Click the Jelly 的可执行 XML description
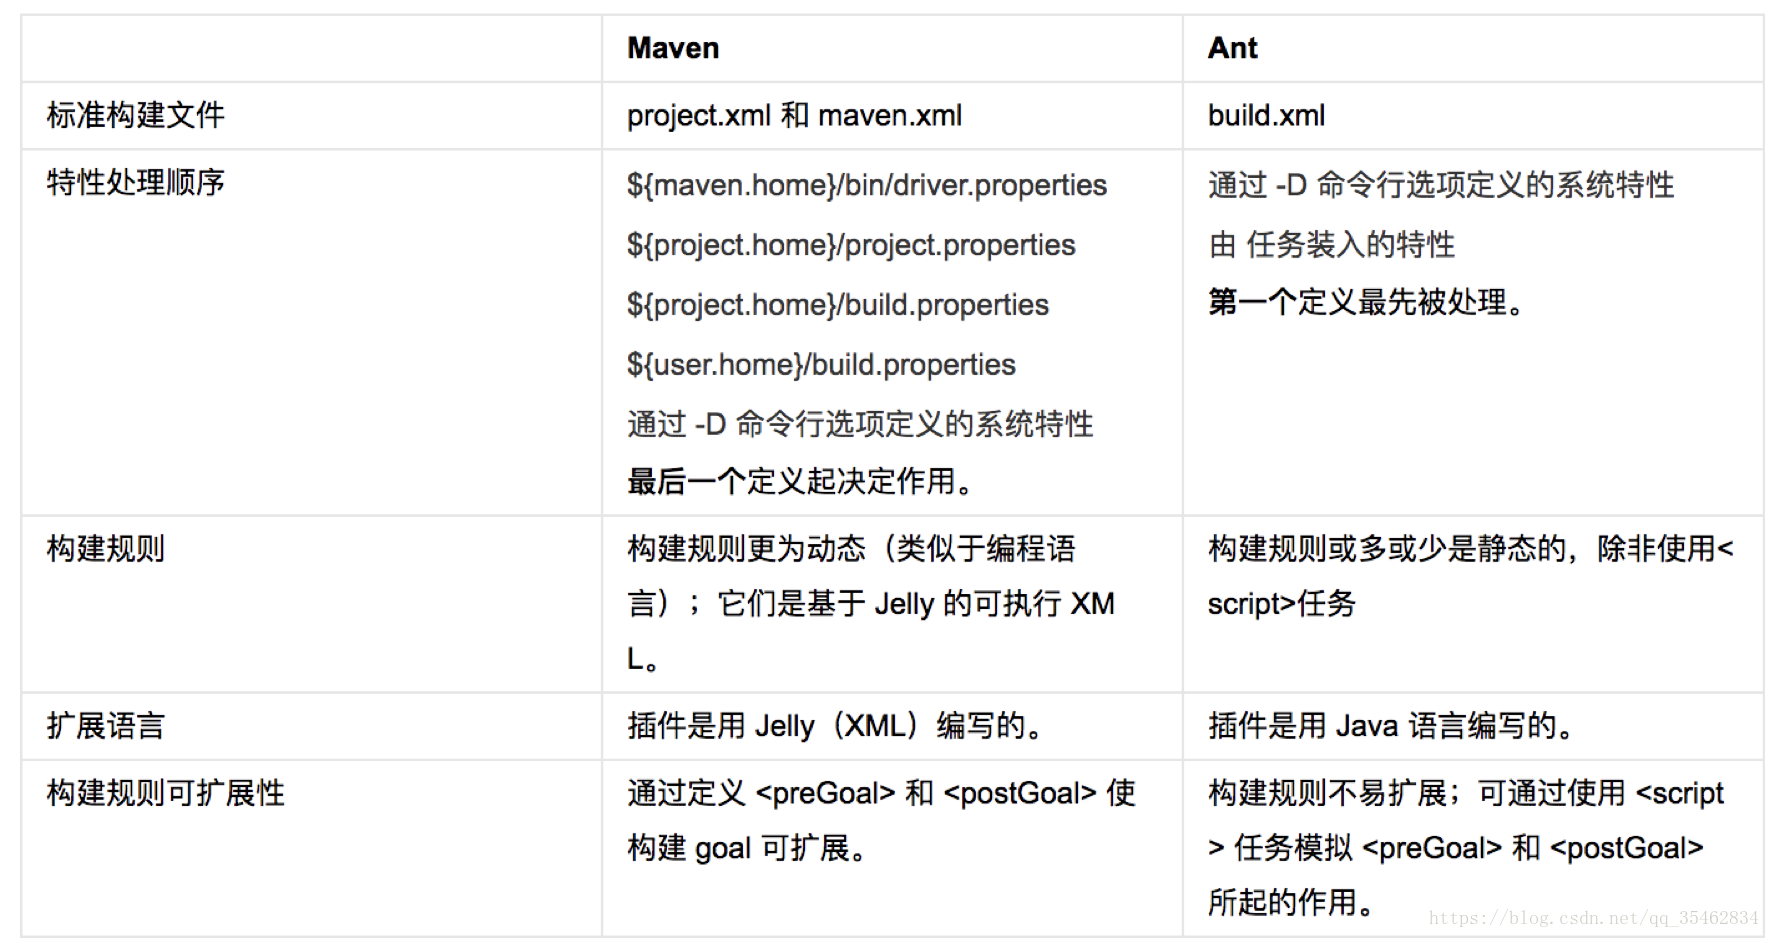 [x=870, y=603]
